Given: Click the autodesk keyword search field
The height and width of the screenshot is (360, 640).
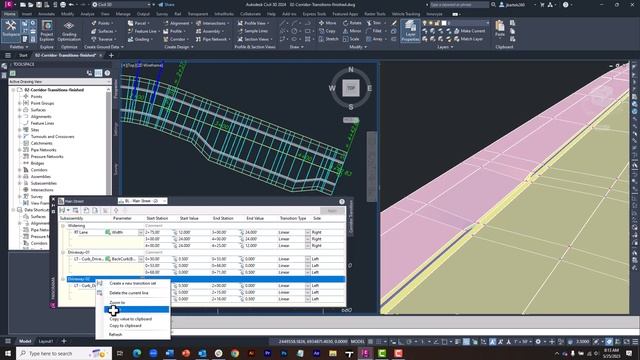Looking at the screenshot, I should (x=459, y=4).
